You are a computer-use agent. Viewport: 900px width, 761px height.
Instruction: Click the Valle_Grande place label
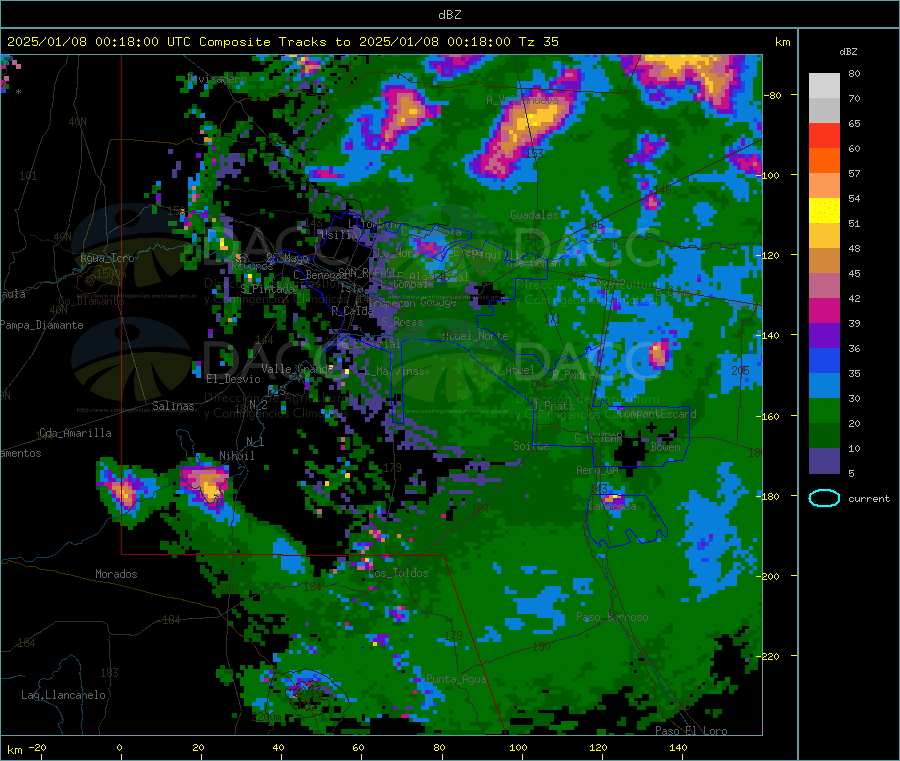click(x=296, y=369)
